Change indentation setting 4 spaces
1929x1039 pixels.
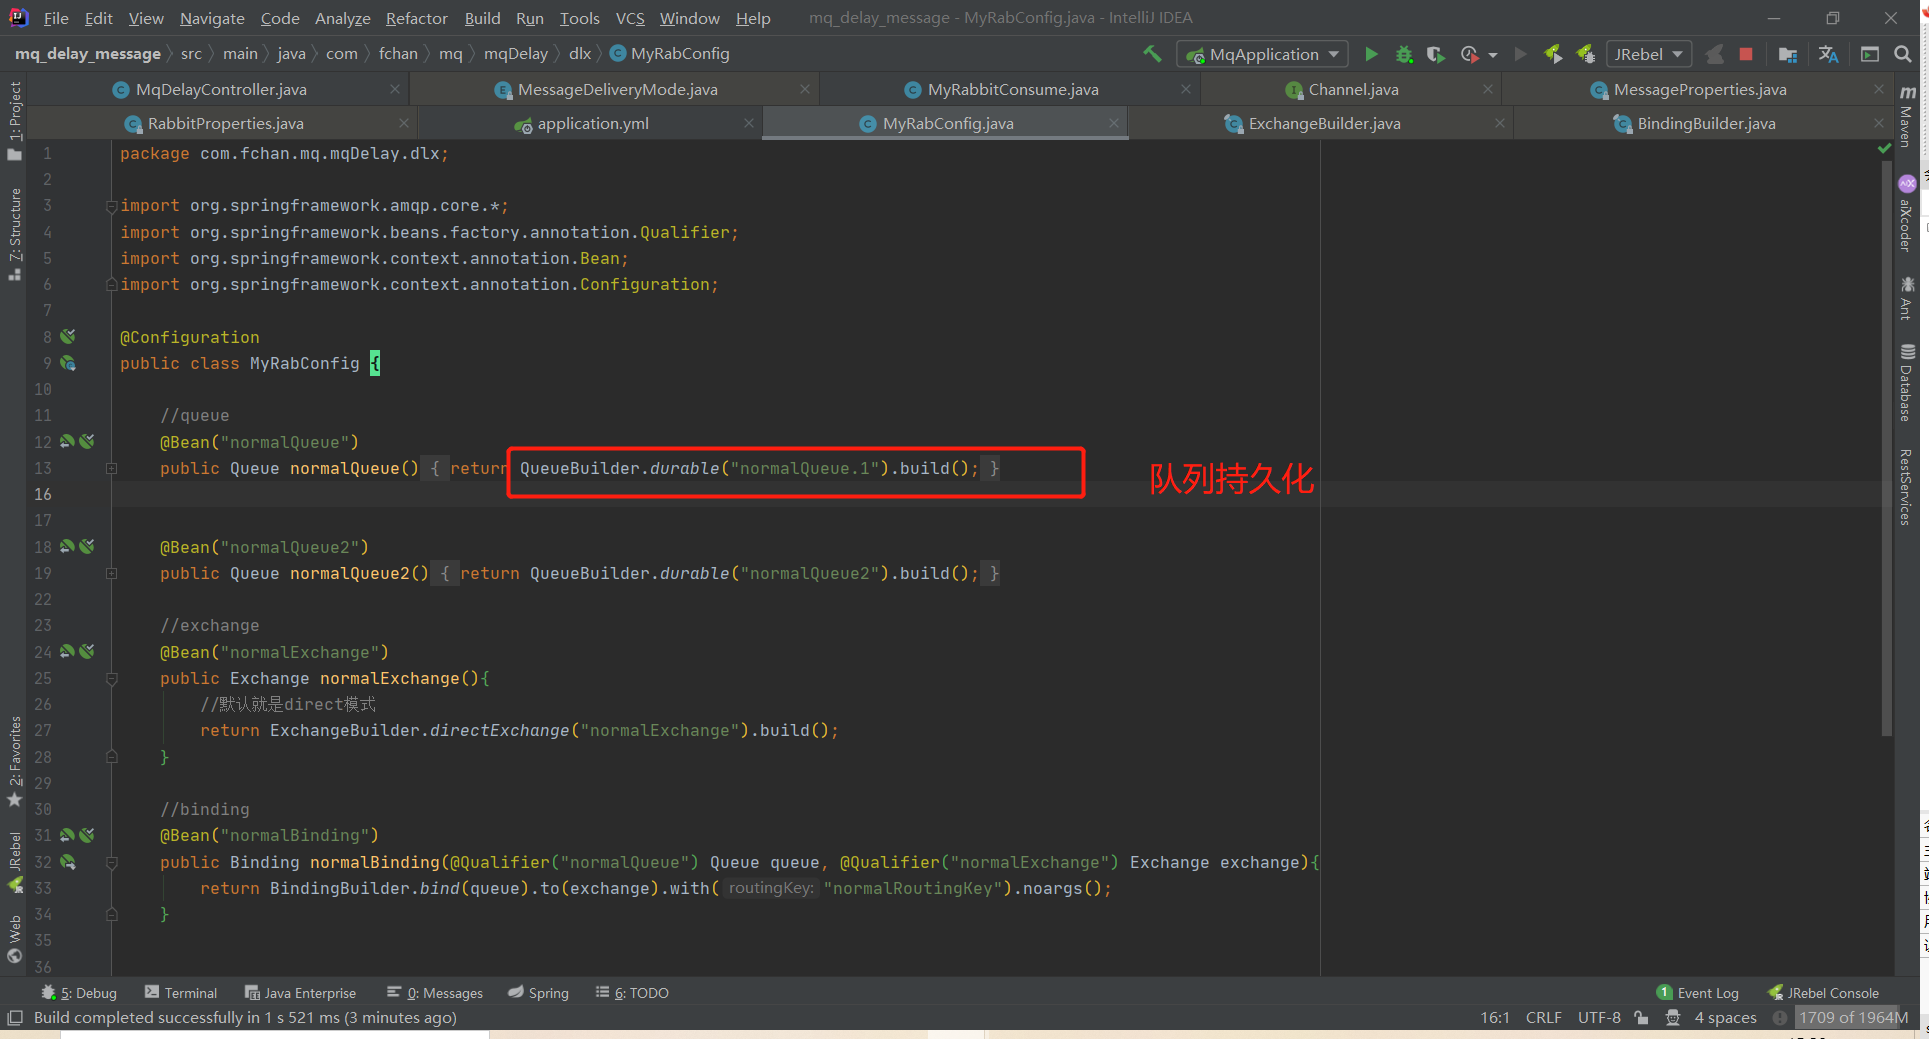coord(1725,1017)
